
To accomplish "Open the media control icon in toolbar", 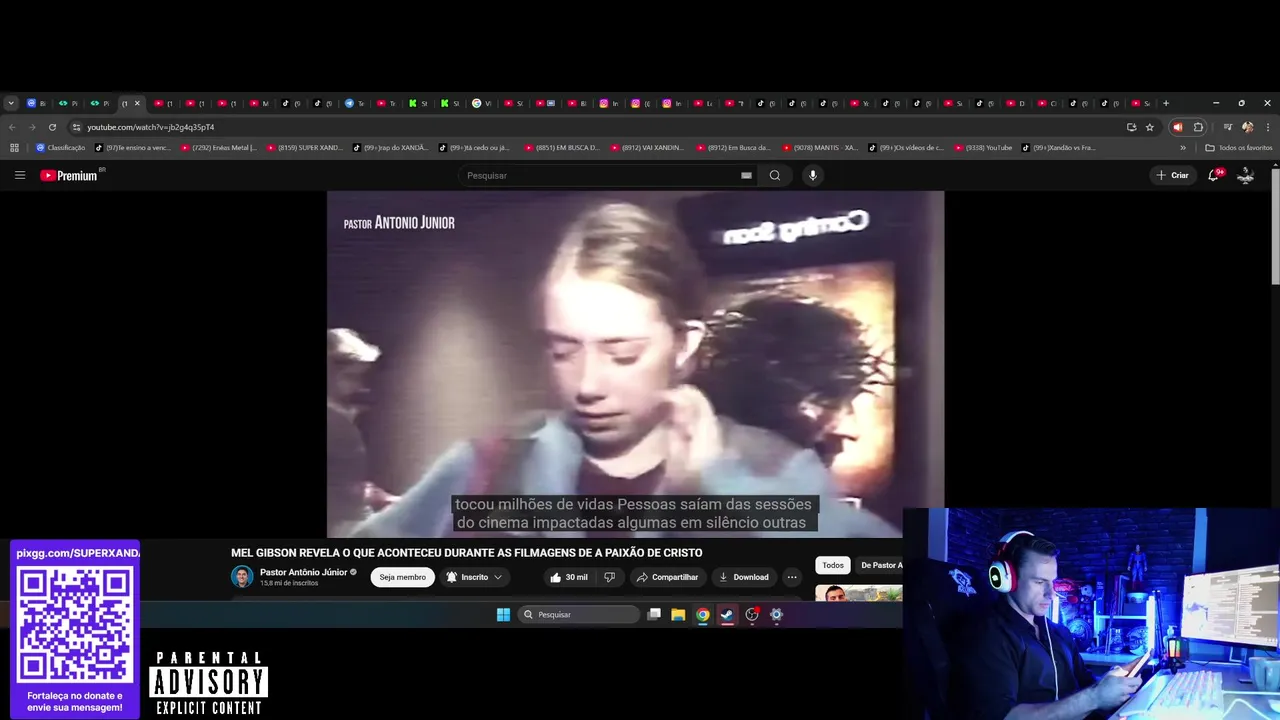I will point(1227,127).
